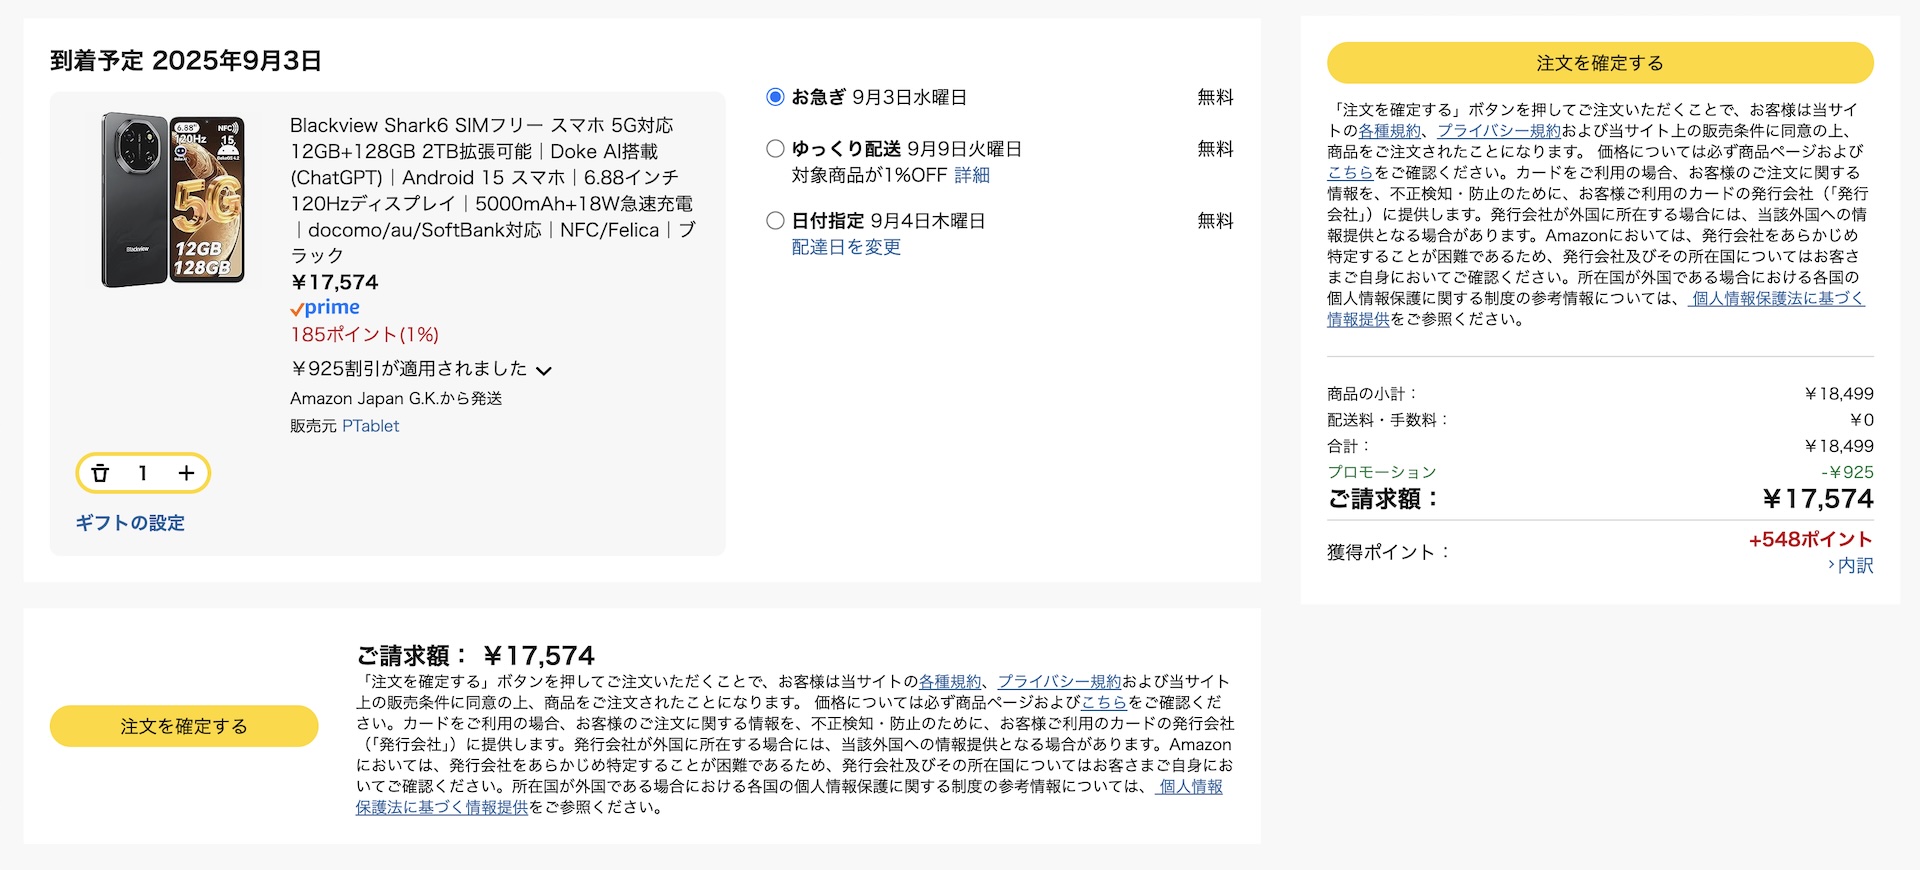Select 日付指定 9月4日 delivery option

coord(775,221)
